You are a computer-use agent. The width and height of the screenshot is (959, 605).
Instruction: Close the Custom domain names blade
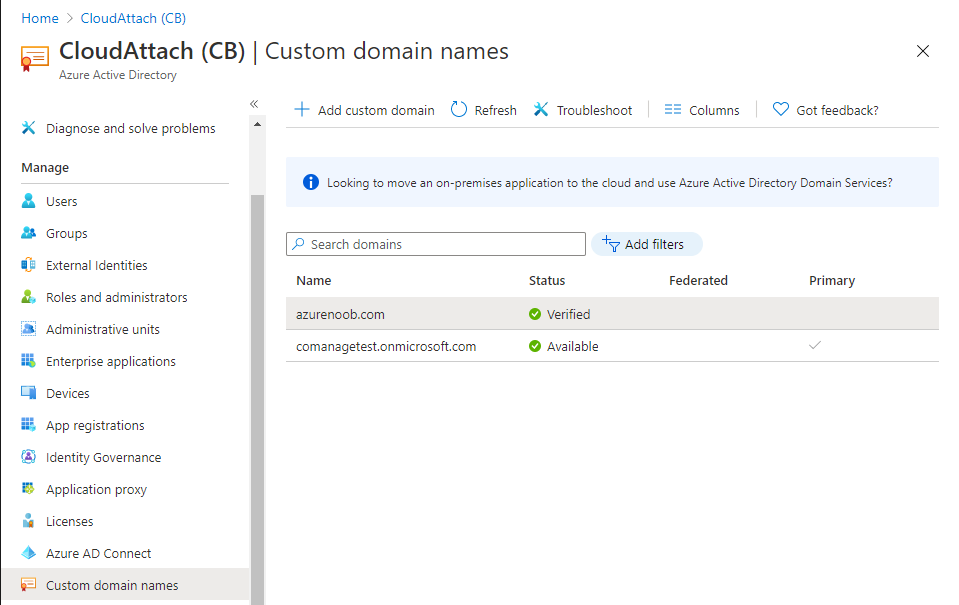click(923, 51)
